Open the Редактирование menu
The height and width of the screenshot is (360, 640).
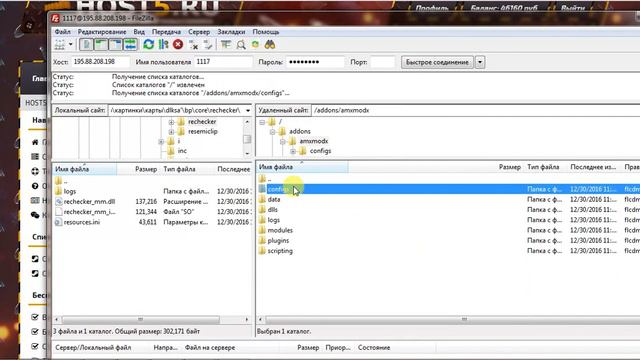(102, 32)
